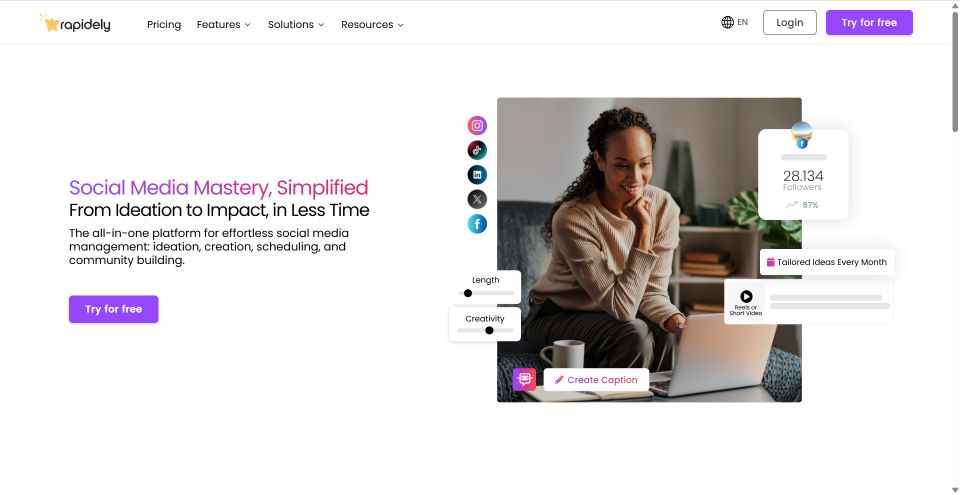This screenshot has width=960, height=495.
Task: Click the LinkedIn icon
Action: (477, 175)
